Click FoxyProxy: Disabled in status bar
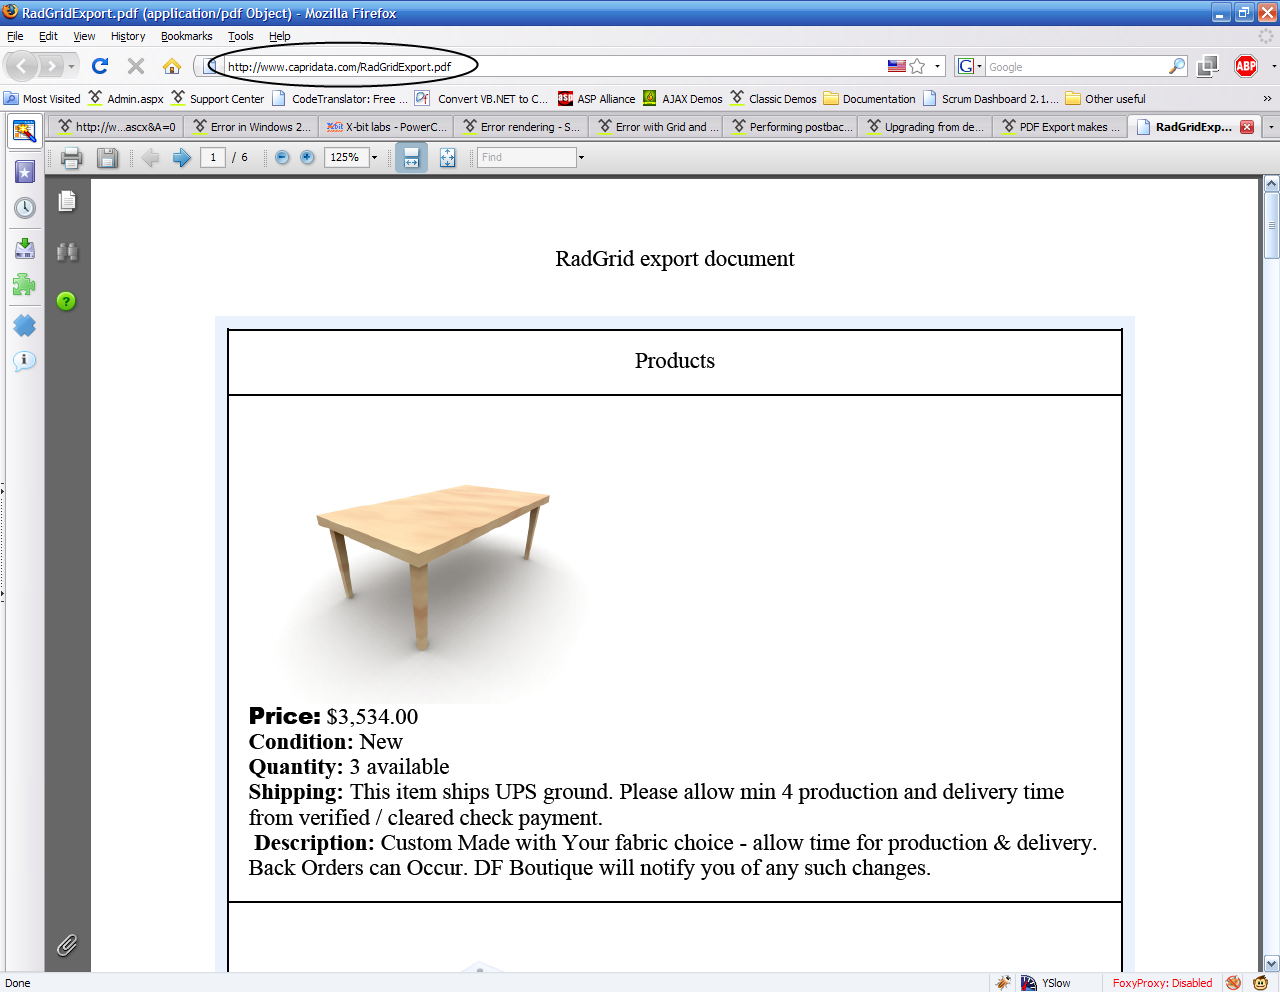 pos(1162,983)
